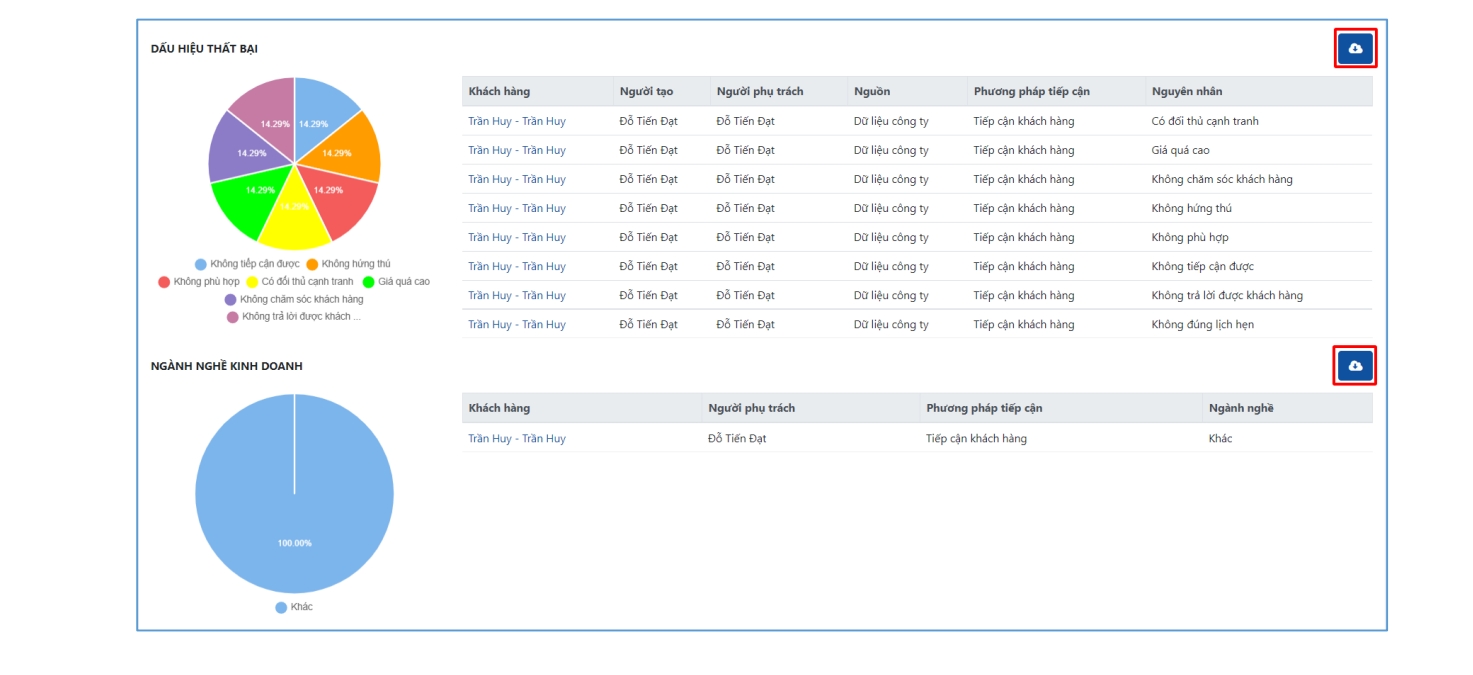
Task: Toggle the 'Không hứng thú' legend entry
Action: [348, 264]
